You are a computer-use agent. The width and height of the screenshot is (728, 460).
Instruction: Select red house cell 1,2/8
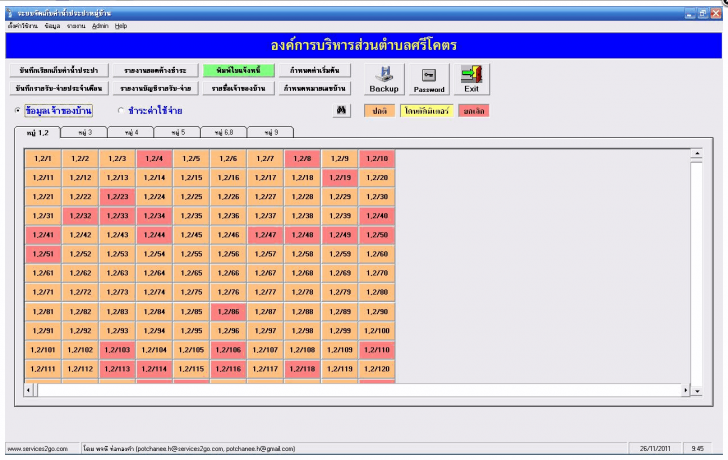[x=302, y=158]
